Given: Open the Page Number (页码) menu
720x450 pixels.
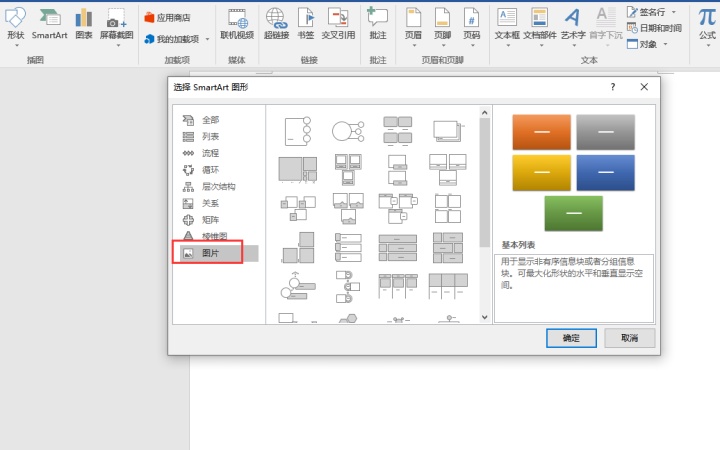Looking at the screenshot, I should (472, 25).
